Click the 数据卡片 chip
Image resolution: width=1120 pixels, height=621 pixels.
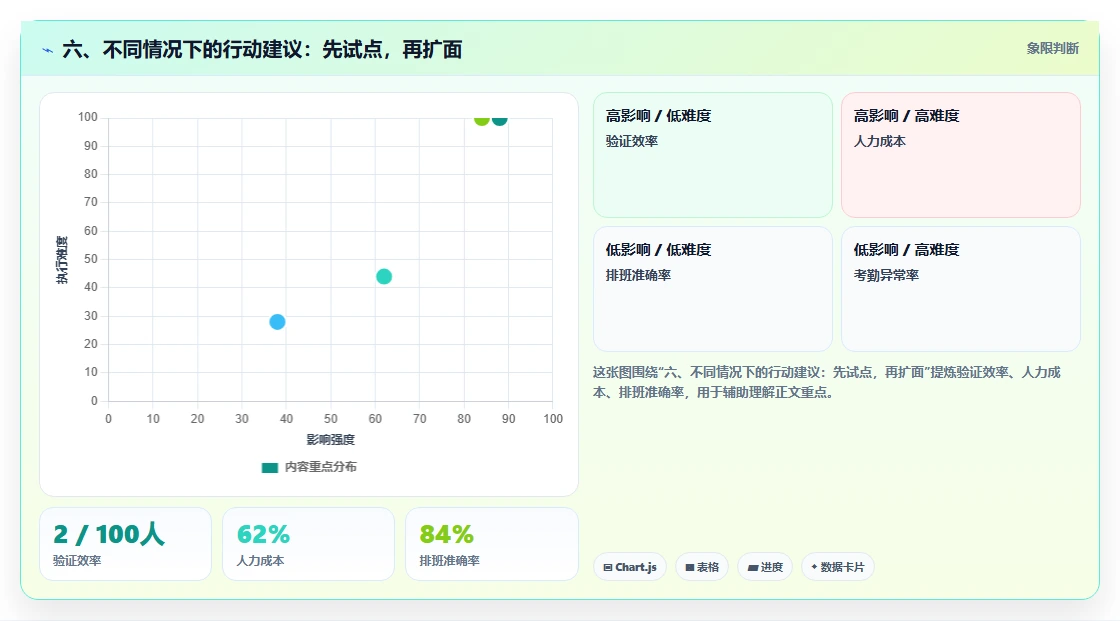point(838,567)
